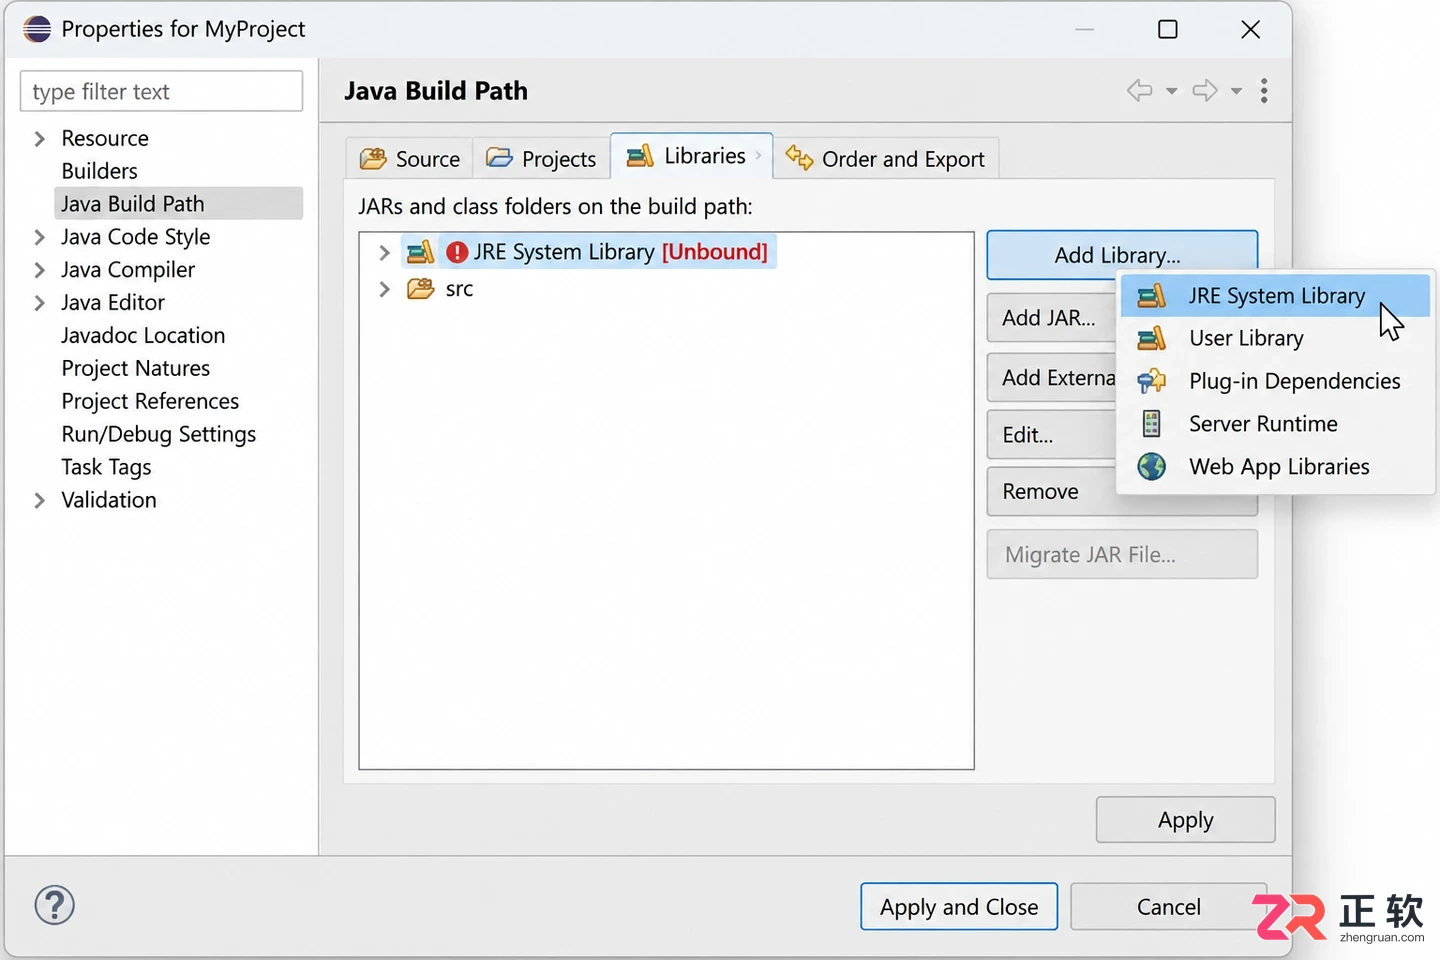This screenshot has height=960, width=1440.
Task: Click the Source tab folder icon
Action: coord(373,158)
